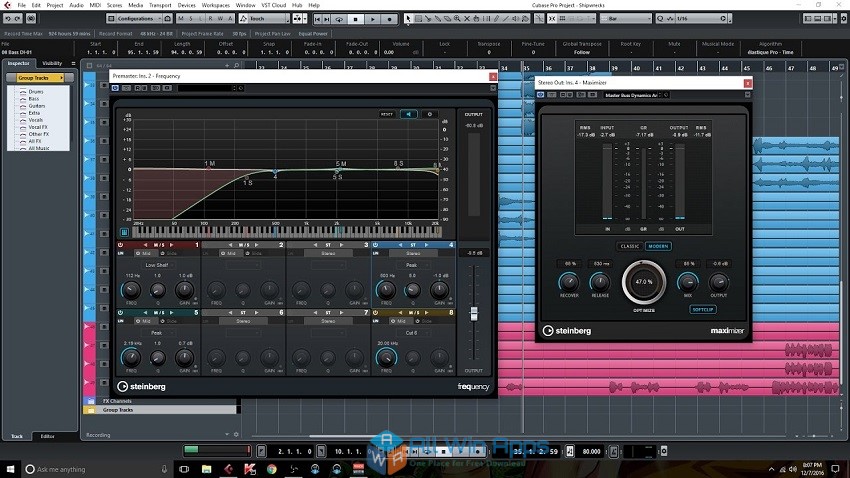The height and width of the screenshot is (478, 850).
Task: Open the Frequency EQ display settings gear
Action: [430, 114]
